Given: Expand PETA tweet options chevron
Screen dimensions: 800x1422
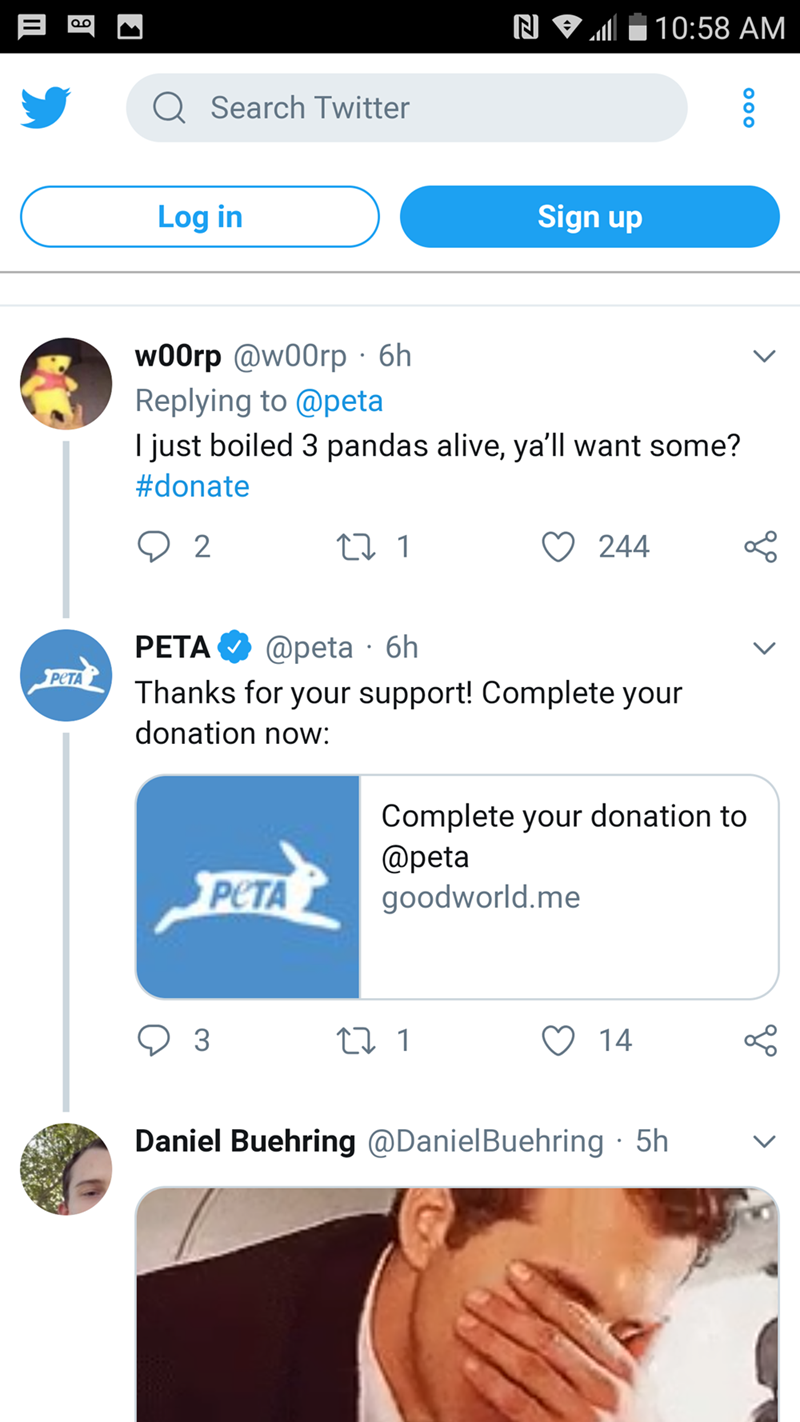Looking at the screenshot, I should coord(763,648).
